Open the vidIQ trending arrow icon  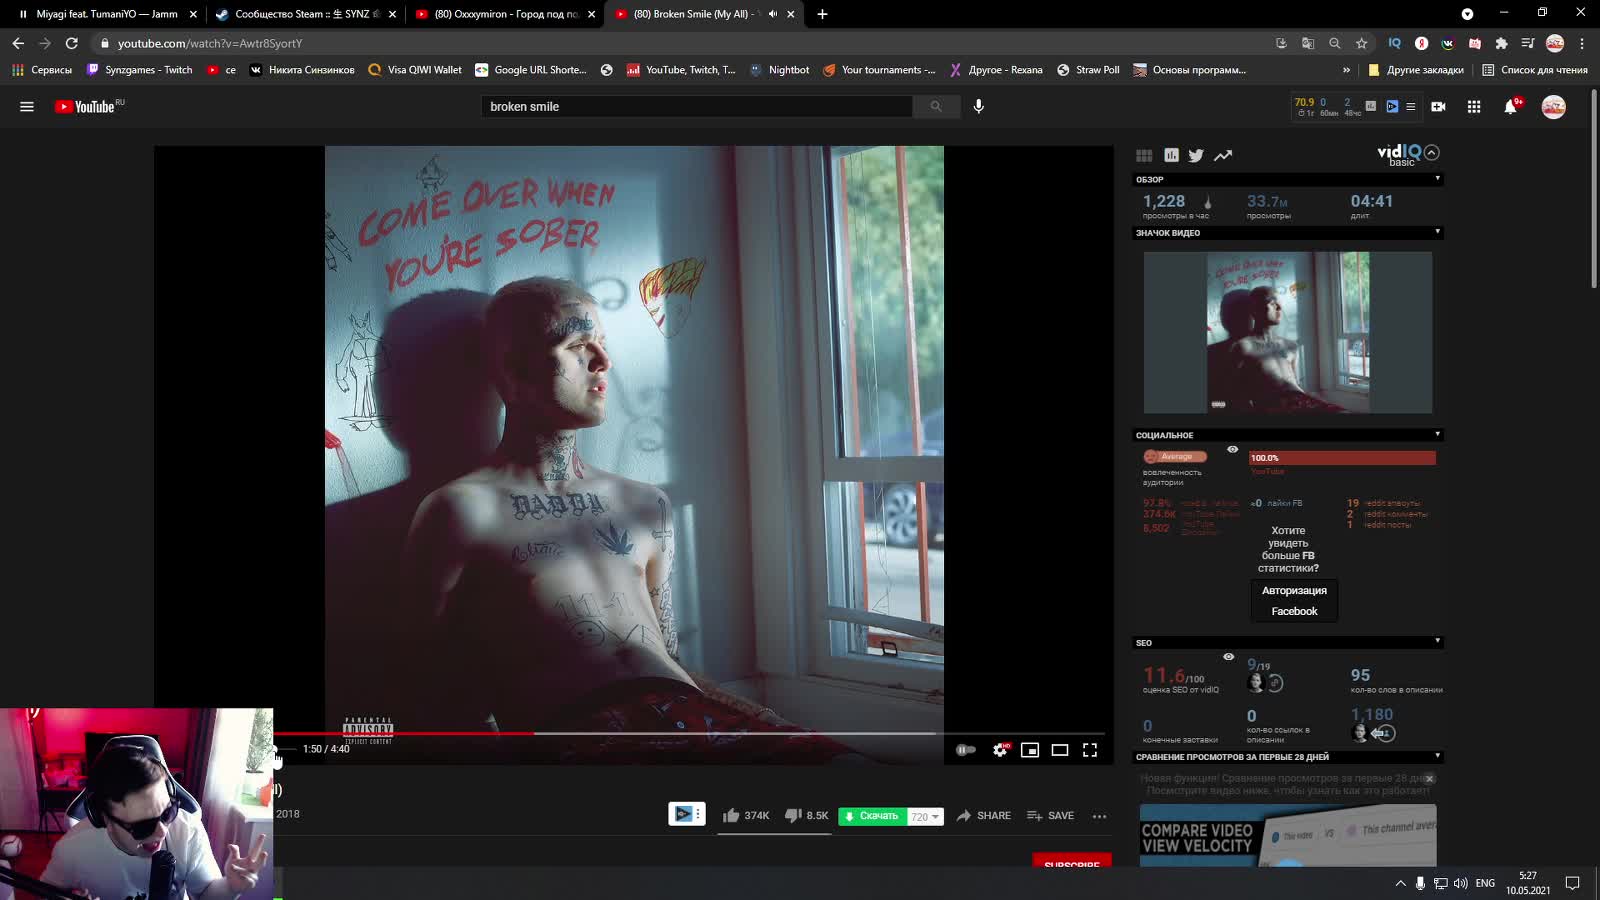point(1223,155)
